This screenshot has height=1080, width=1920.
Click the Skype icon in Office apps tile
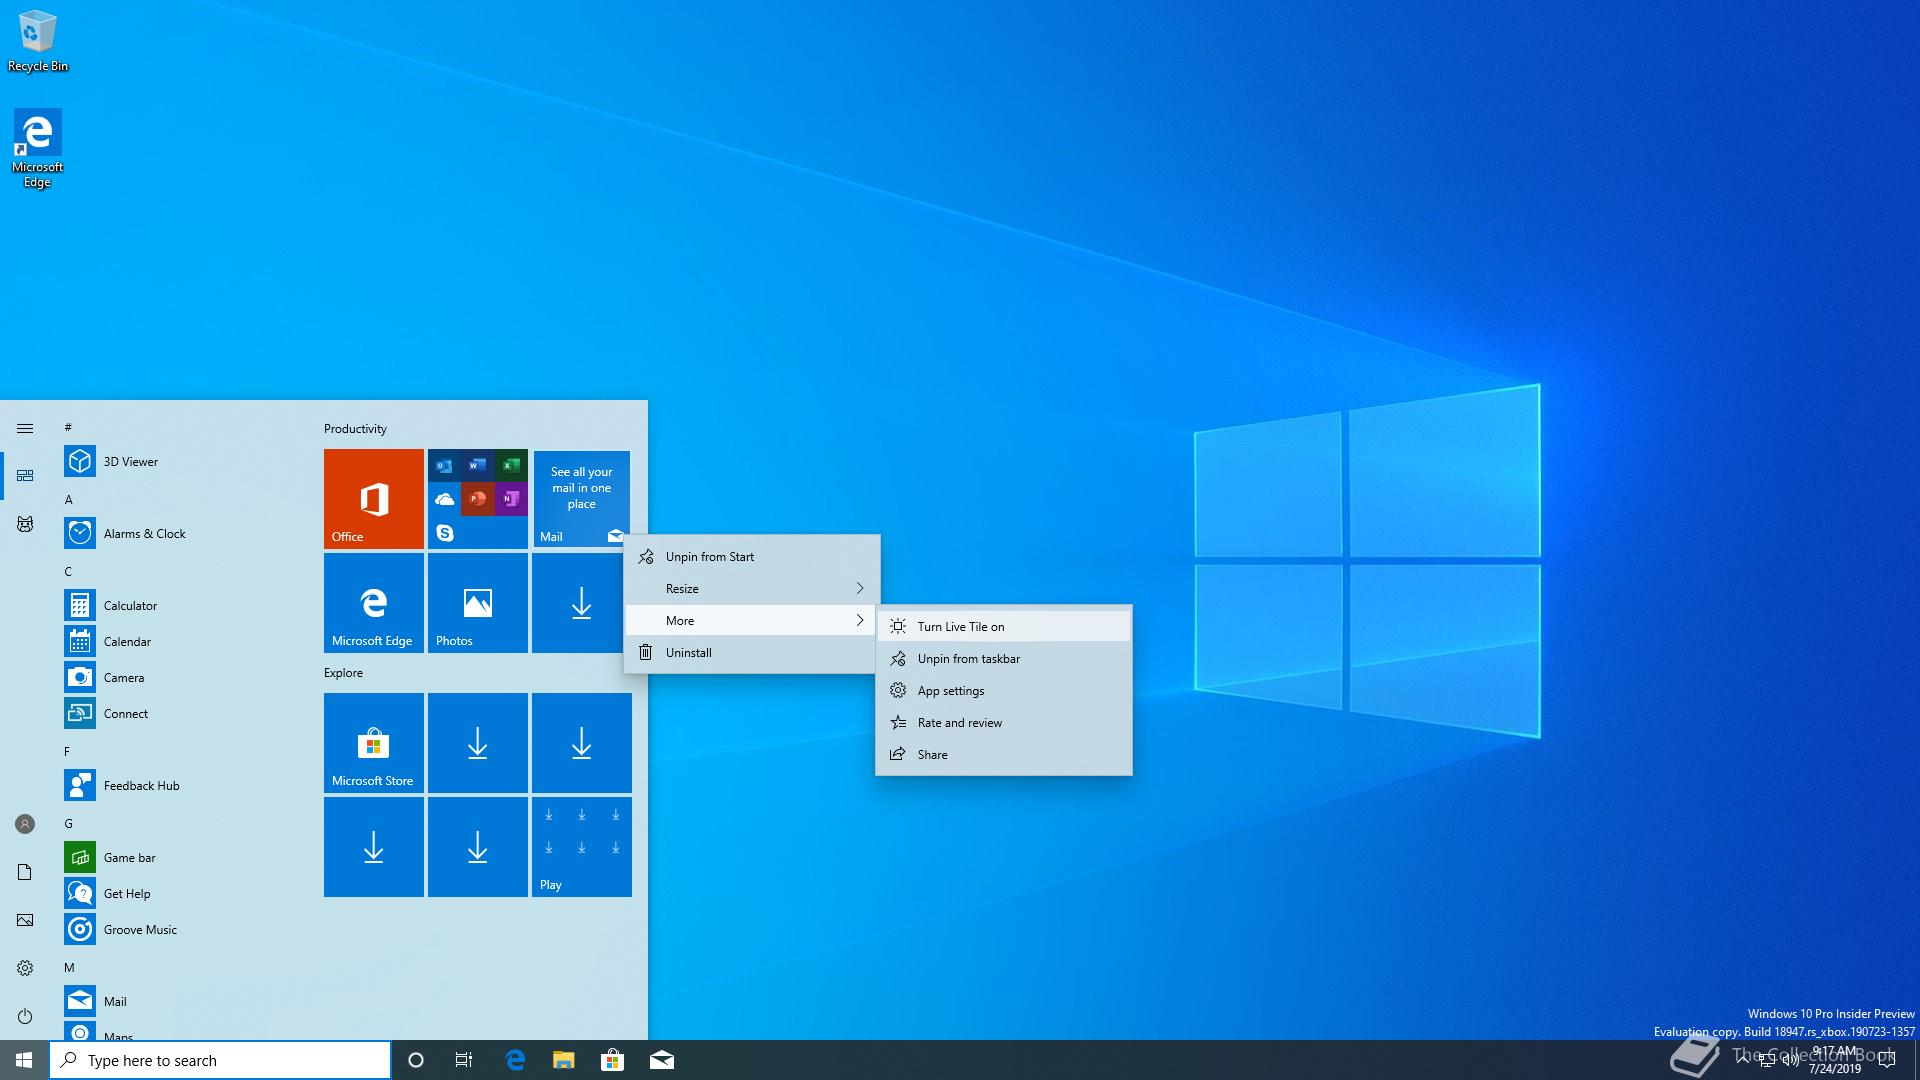445,533
